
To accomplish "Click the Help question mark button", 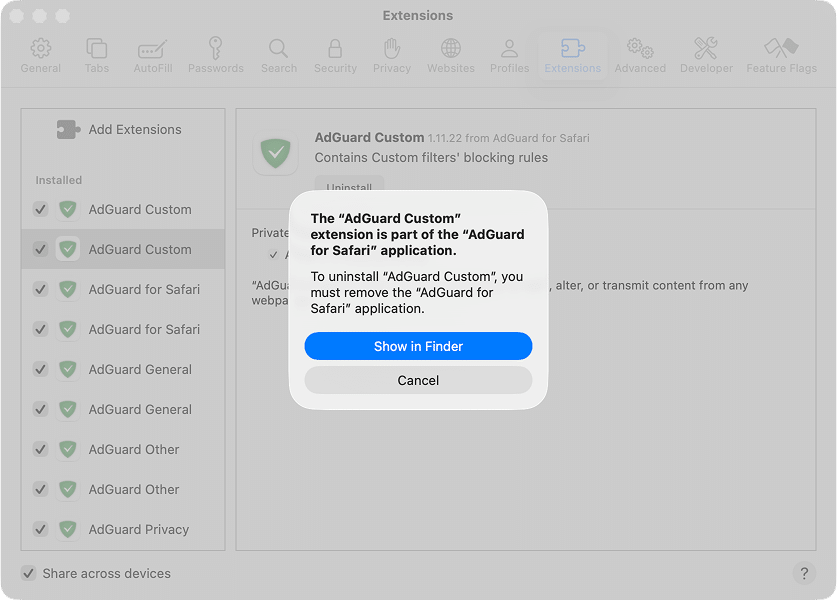I will coord(803,573).
